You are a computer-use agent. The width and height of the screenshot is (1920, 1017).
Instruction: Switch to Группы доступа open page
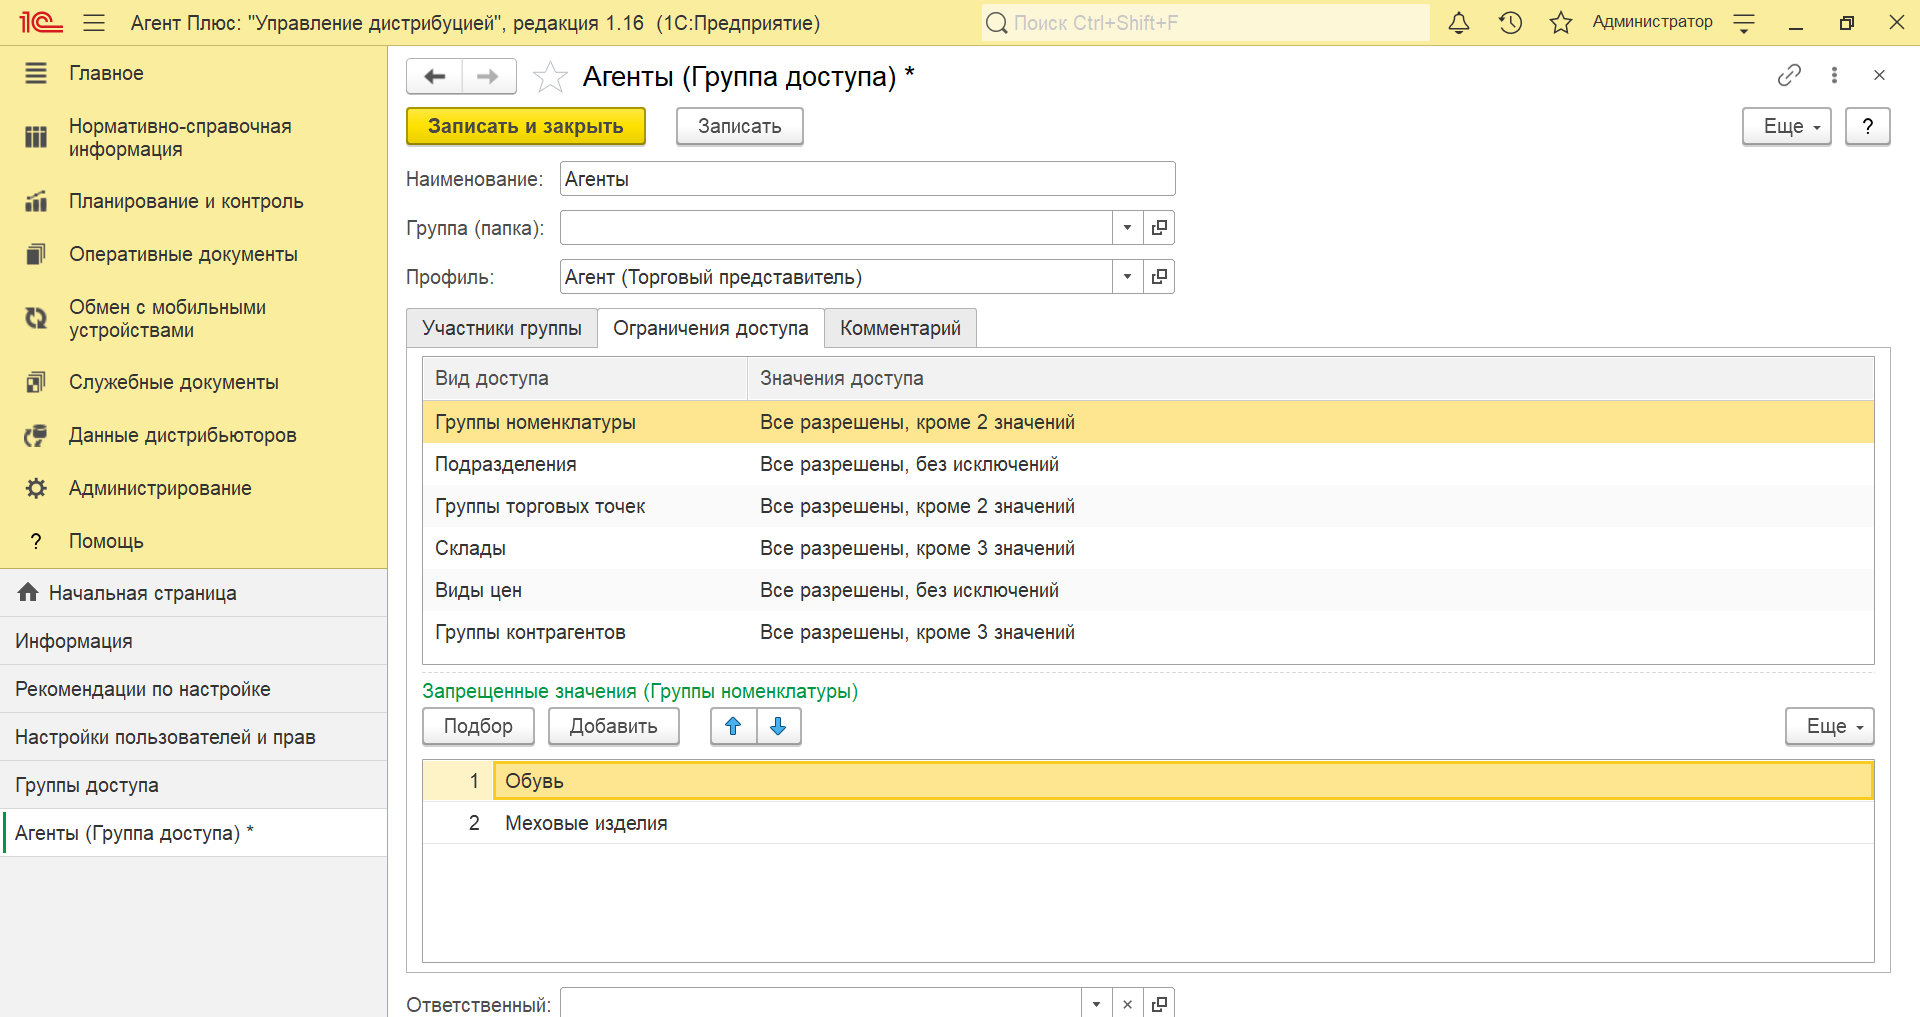tap(193, 785)
